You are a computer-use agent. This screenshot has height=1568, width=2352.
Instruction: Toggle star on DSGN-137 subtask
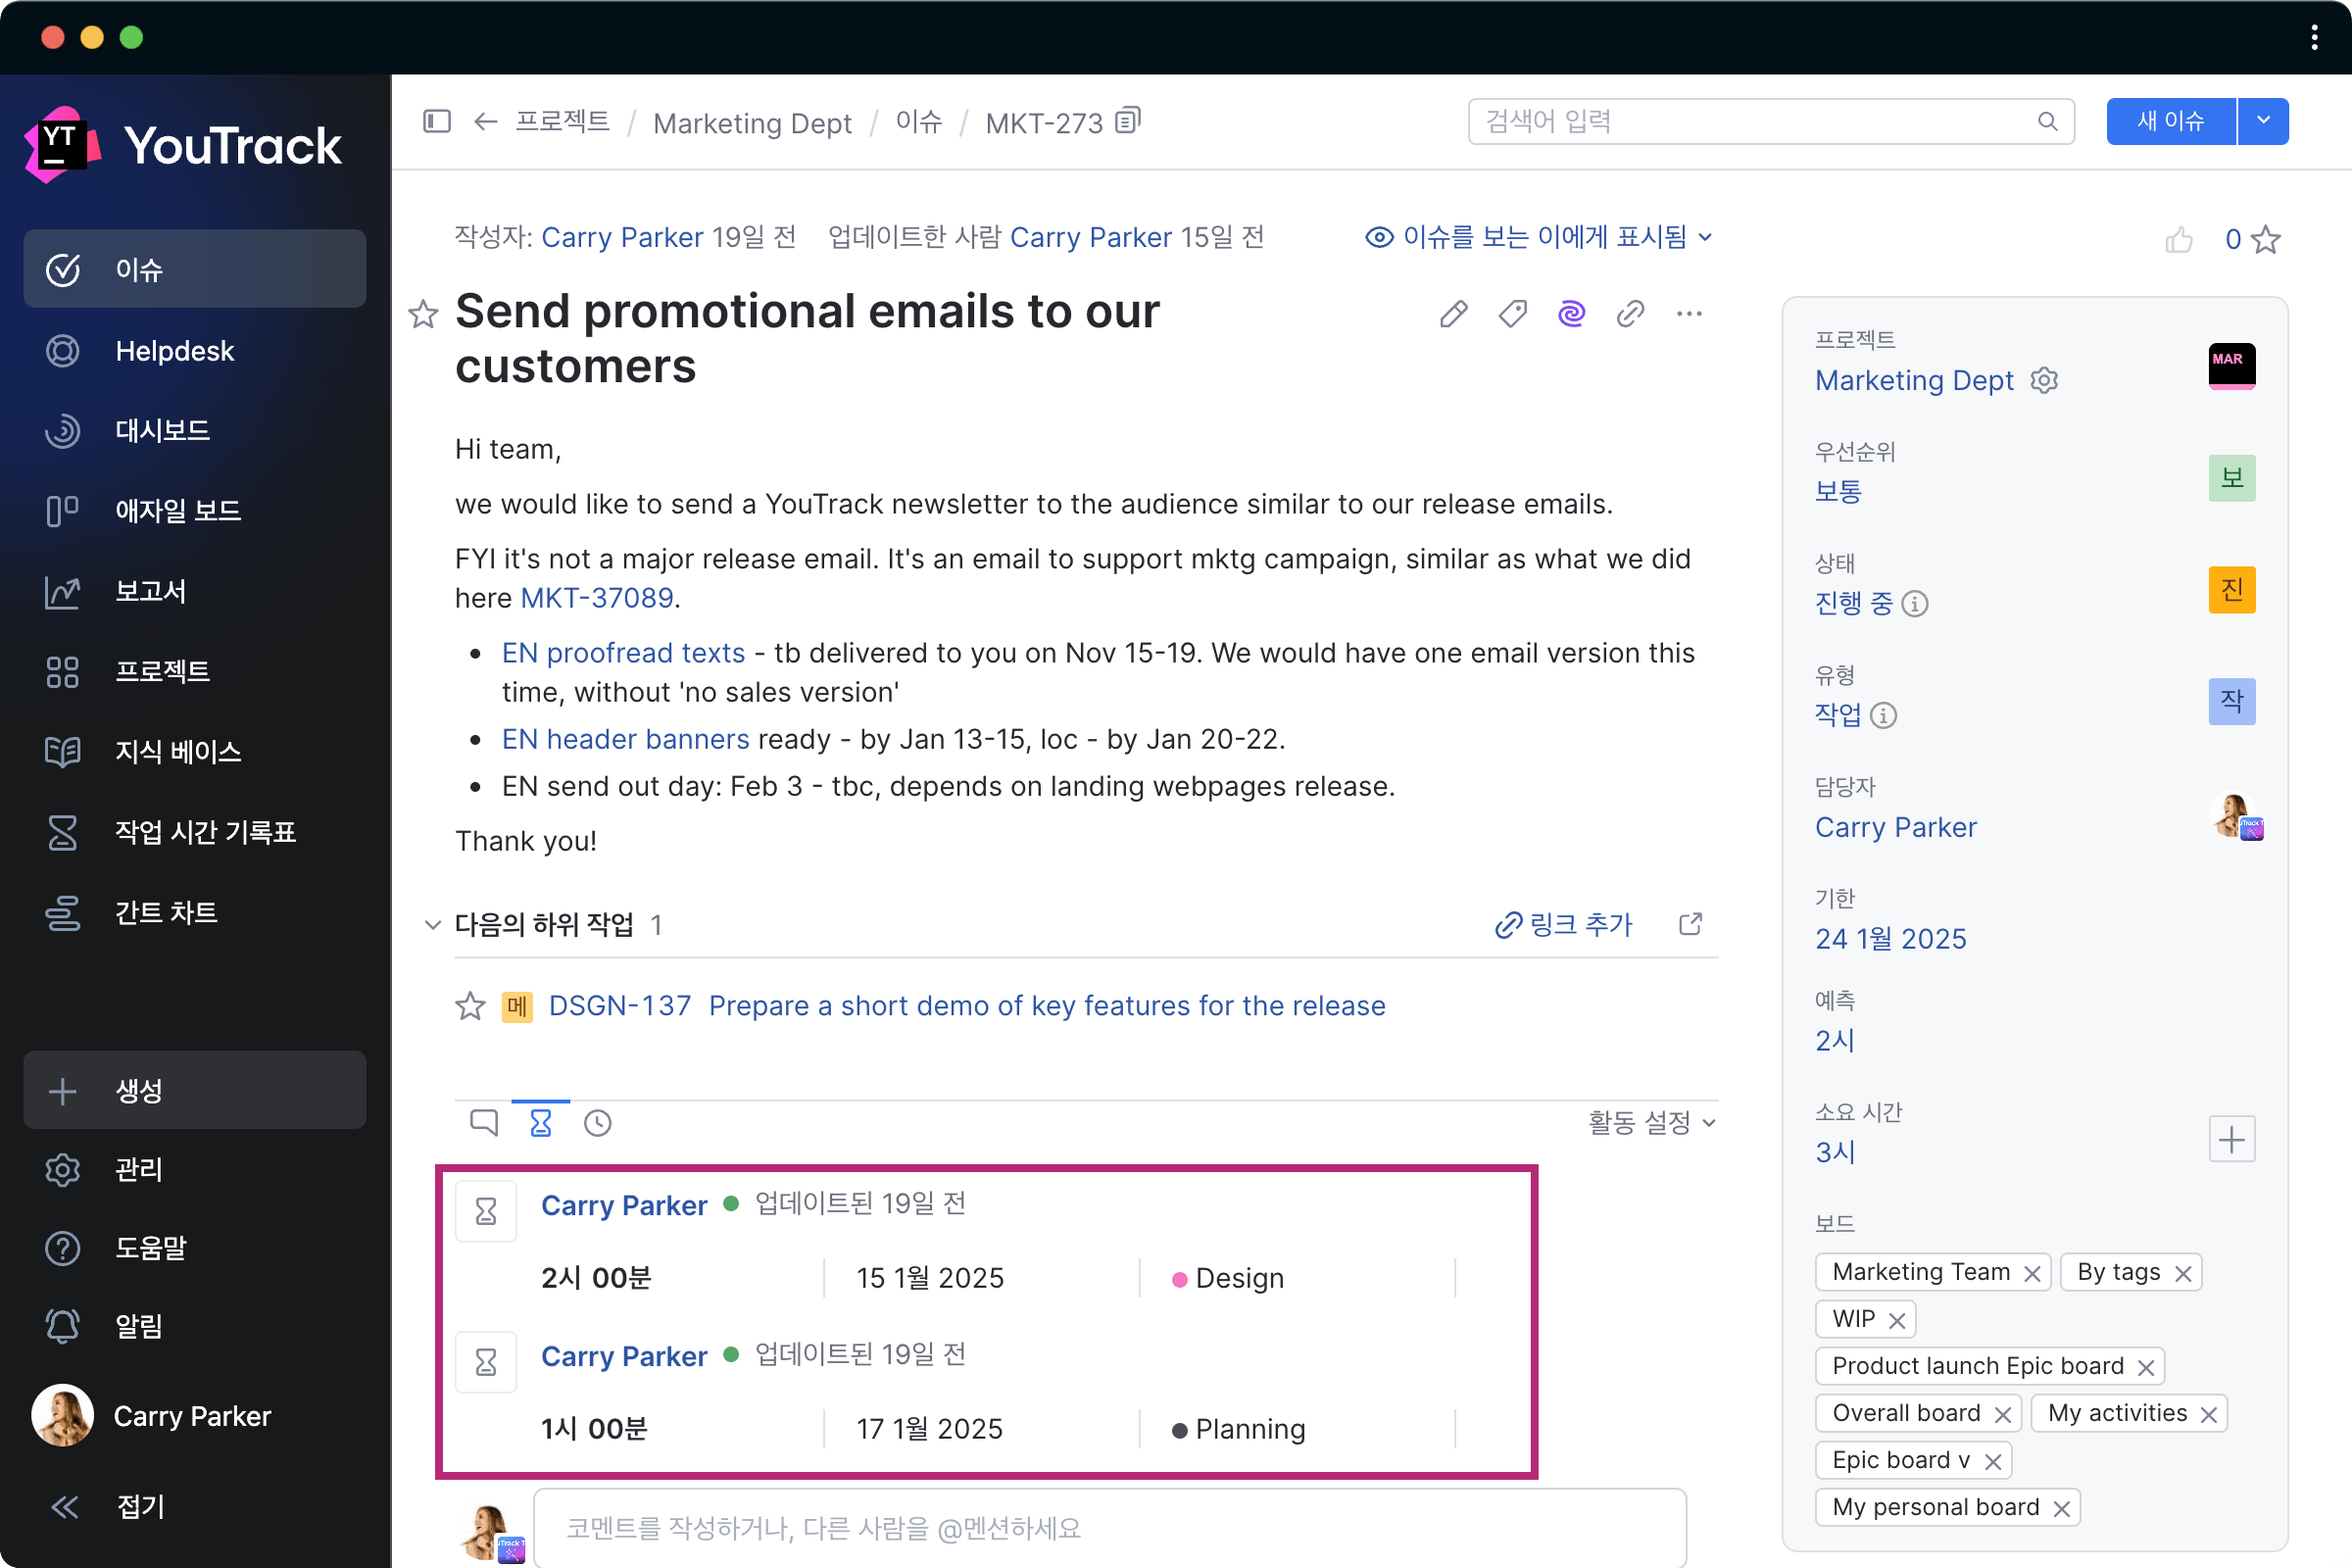pos(470,1005)
